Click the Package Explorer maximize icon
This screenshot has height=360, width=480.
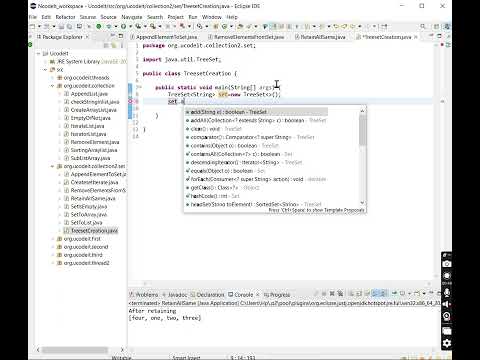(x=121, y=36)
